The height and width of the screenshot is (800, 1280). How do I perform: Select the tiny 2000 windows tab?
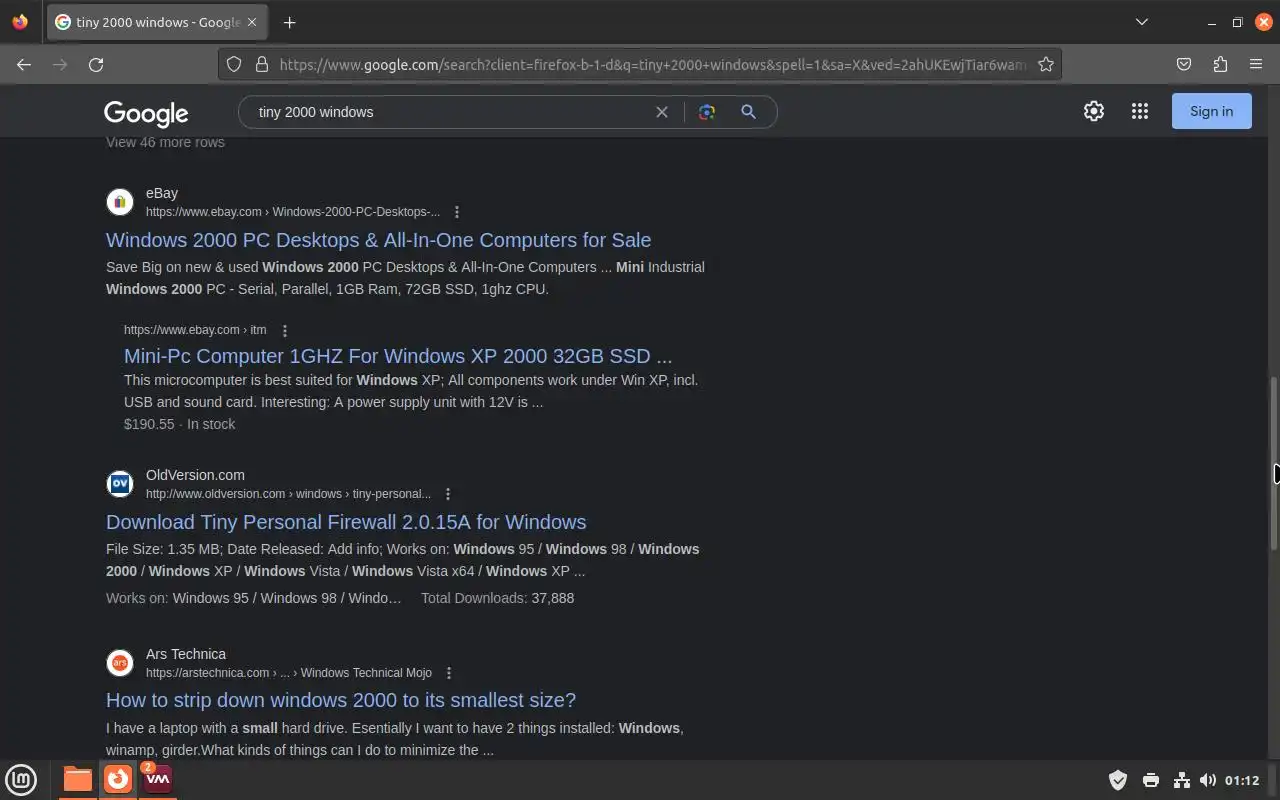coord(158,22)
